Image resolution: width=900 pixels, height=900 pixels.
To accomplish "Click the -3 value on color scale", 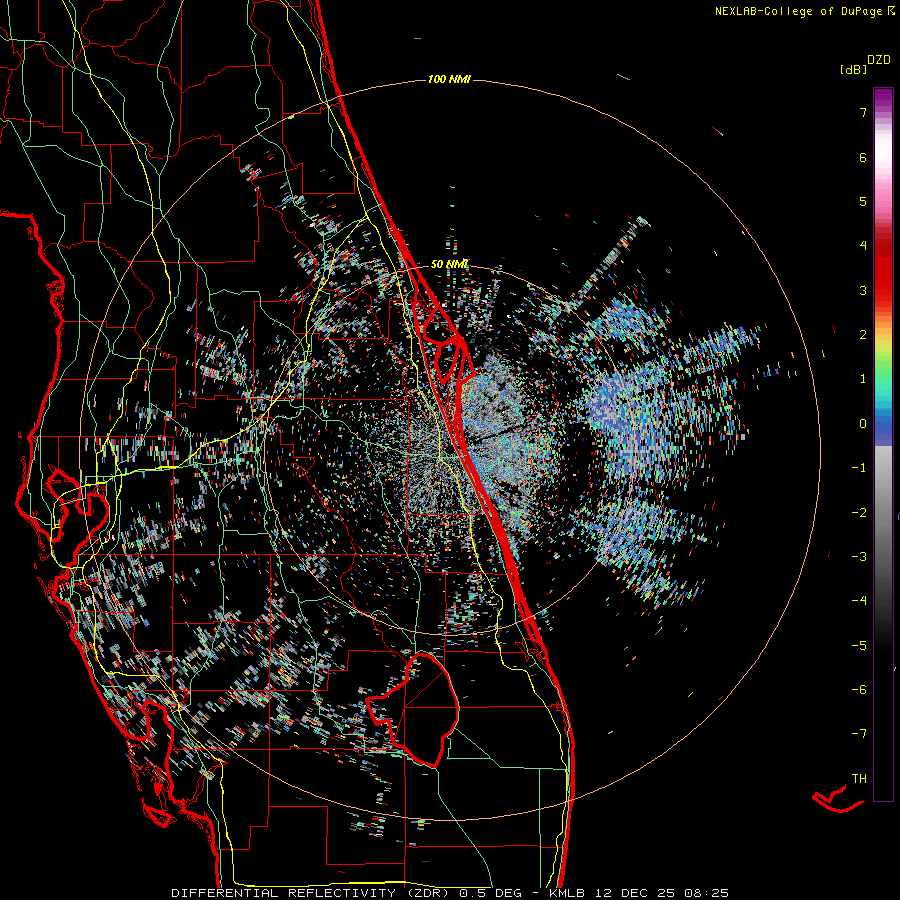I will [859, 556].
